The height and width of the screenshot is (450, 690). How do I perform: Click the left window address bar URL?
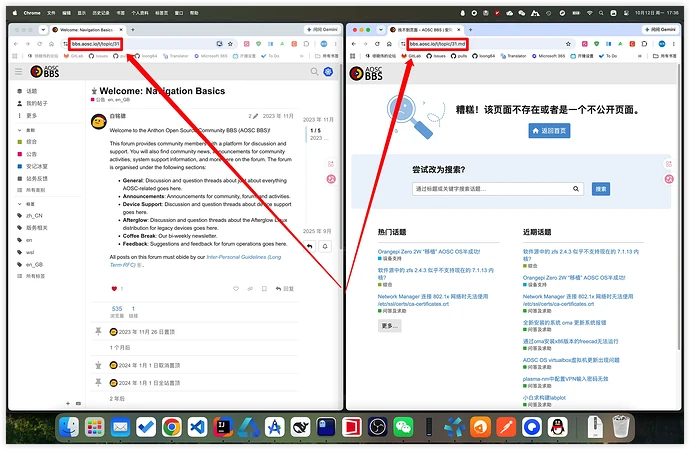95,44
